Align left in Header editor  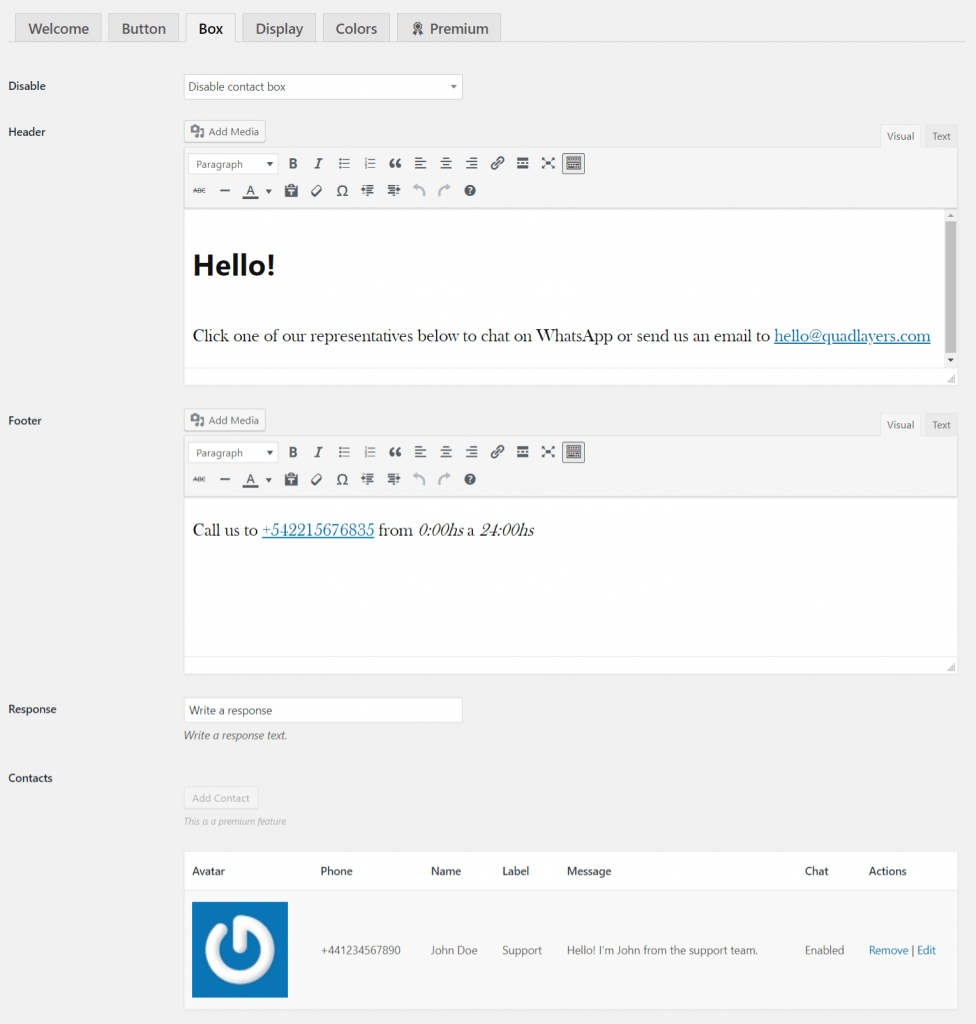click(x=420, y=163)
